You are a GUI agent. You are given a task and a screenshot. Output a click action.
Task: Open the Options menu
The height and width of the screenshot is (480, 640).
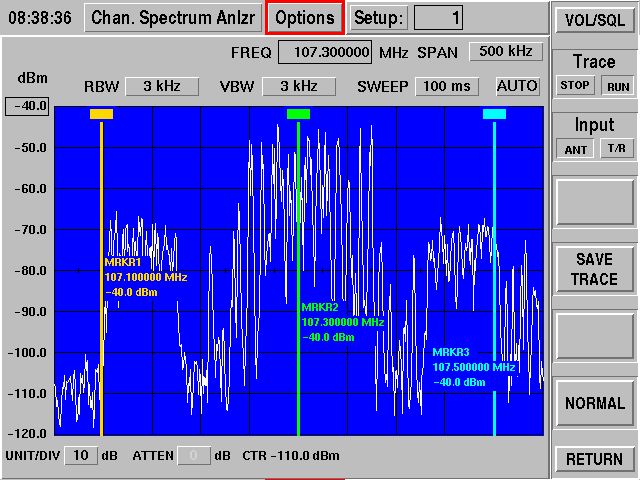[304, 18]
